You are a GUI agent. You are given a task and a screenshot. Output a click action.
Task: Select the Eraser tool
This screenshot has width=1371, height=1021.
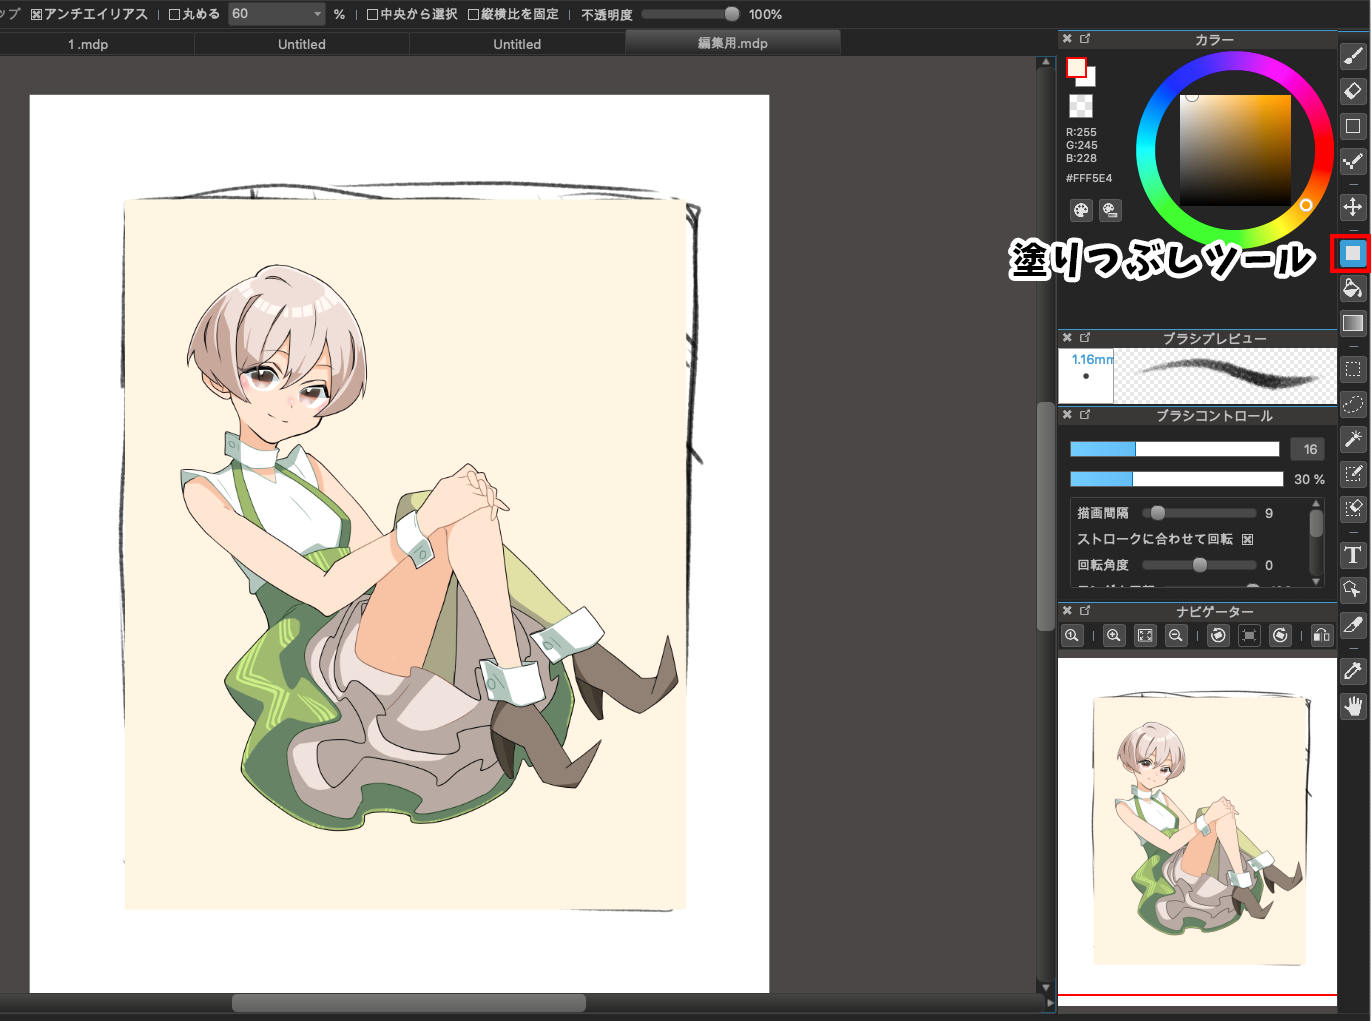click(1352, 91)
